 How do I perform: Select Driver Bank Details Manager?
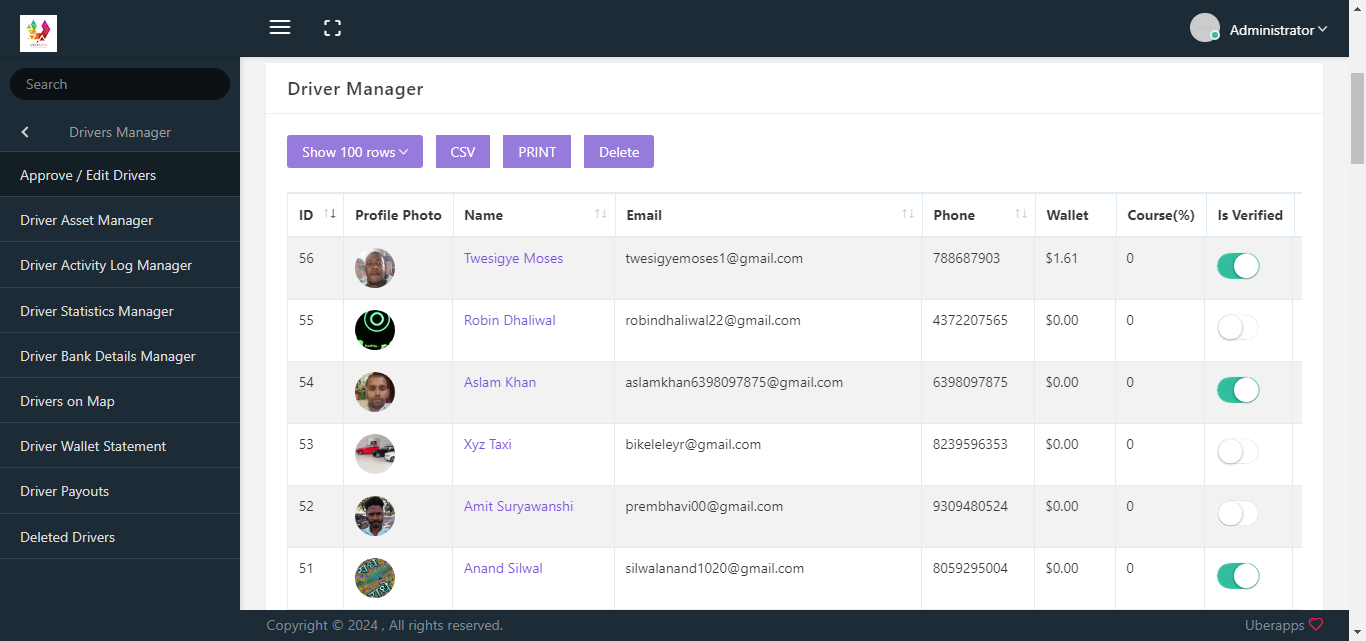coord(120,356)
